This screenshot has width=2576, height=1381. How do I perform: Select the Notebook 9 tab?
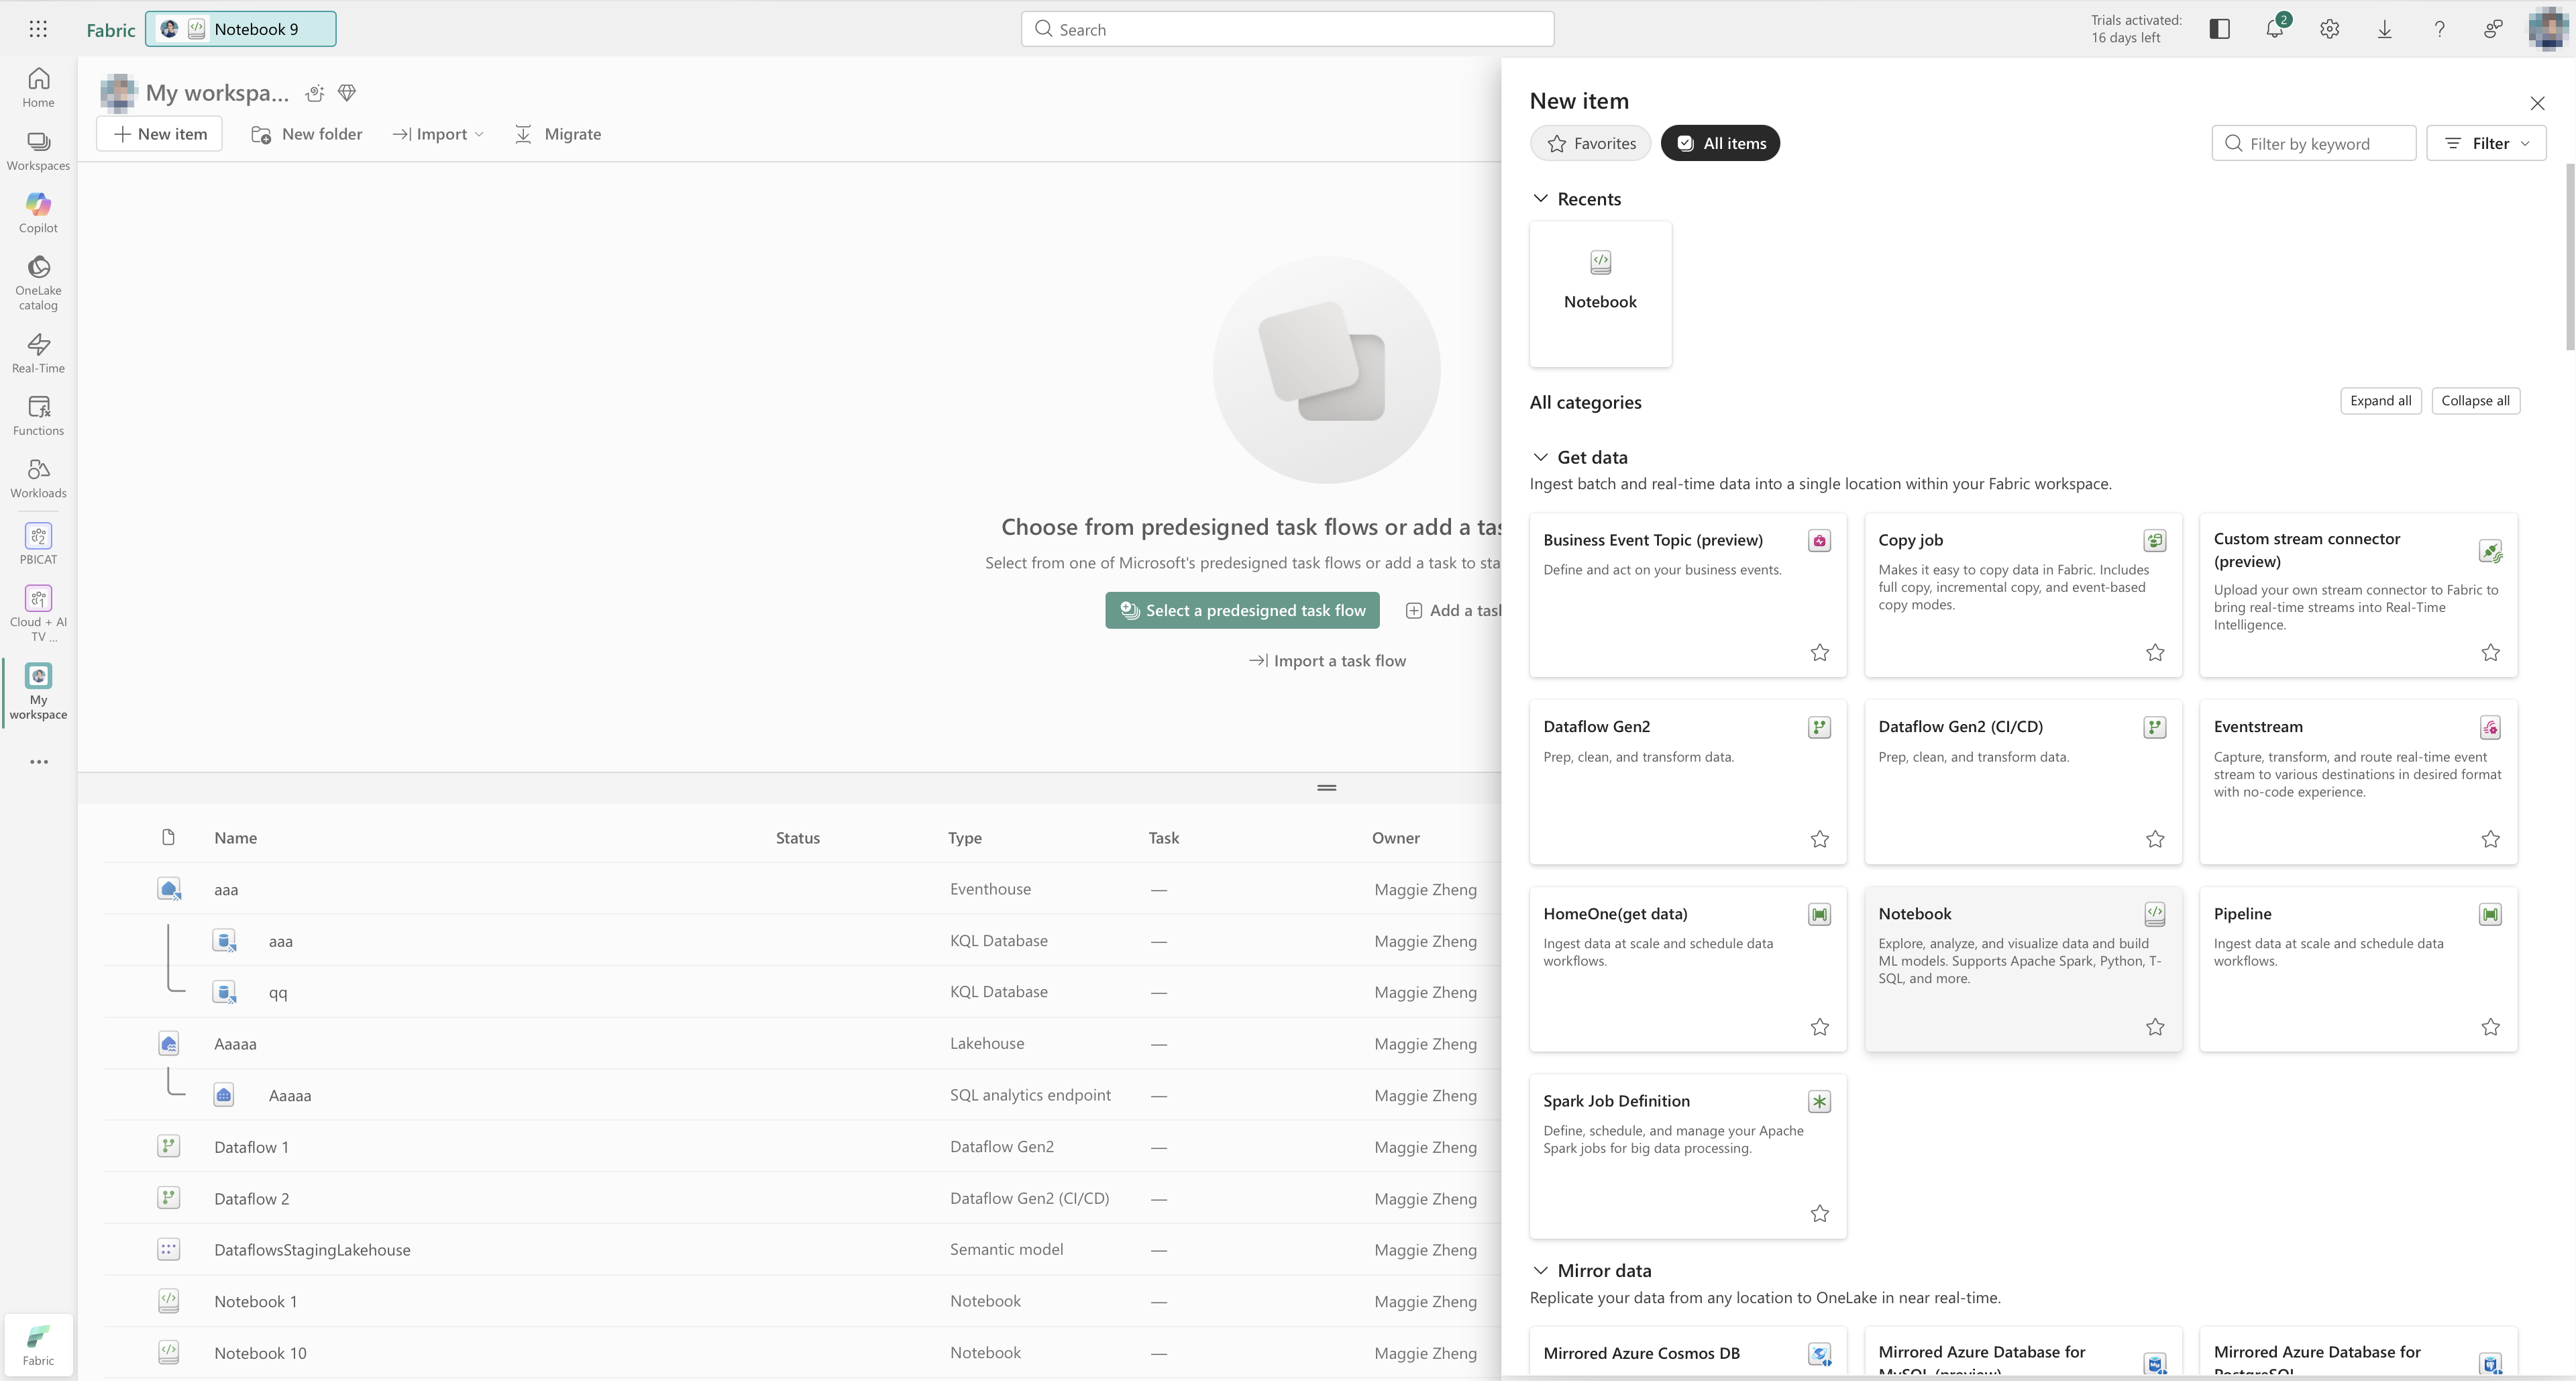(240, 29)
